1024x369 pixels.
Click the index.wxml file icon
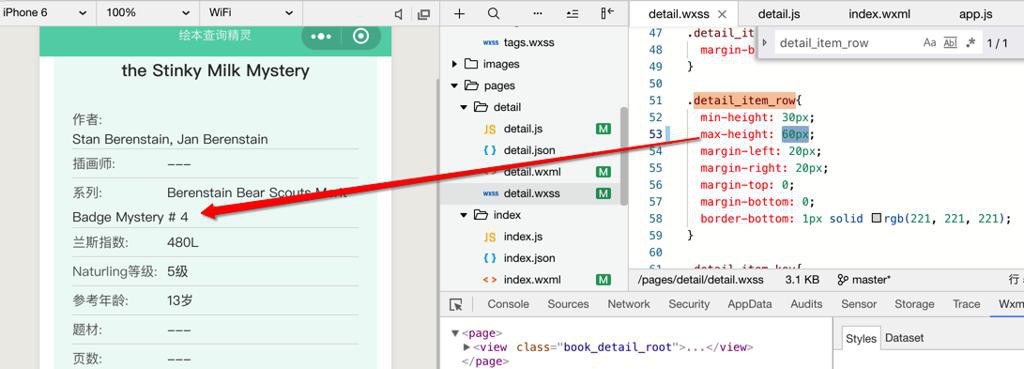490,280
